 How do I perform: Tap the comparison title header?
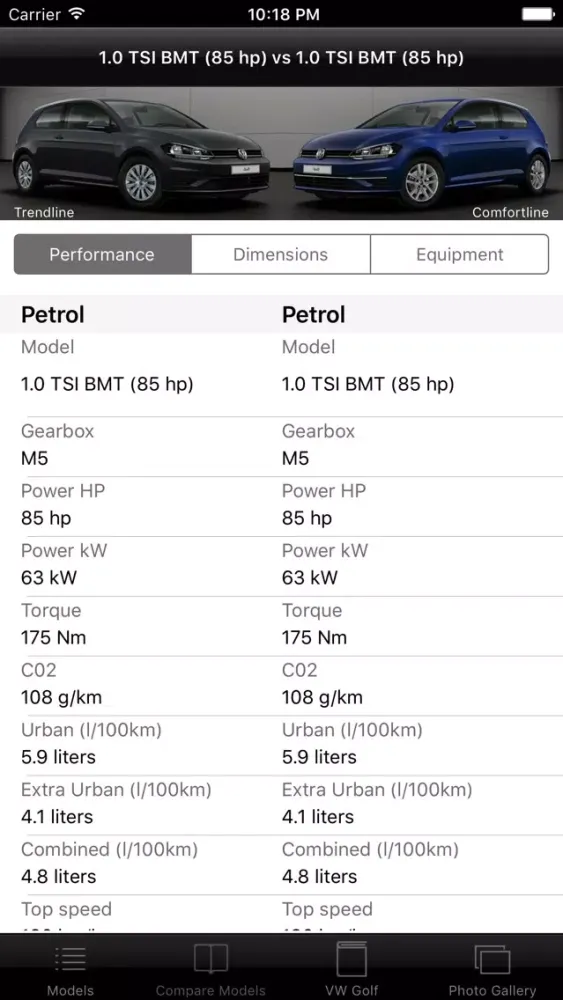click(281, 58)
